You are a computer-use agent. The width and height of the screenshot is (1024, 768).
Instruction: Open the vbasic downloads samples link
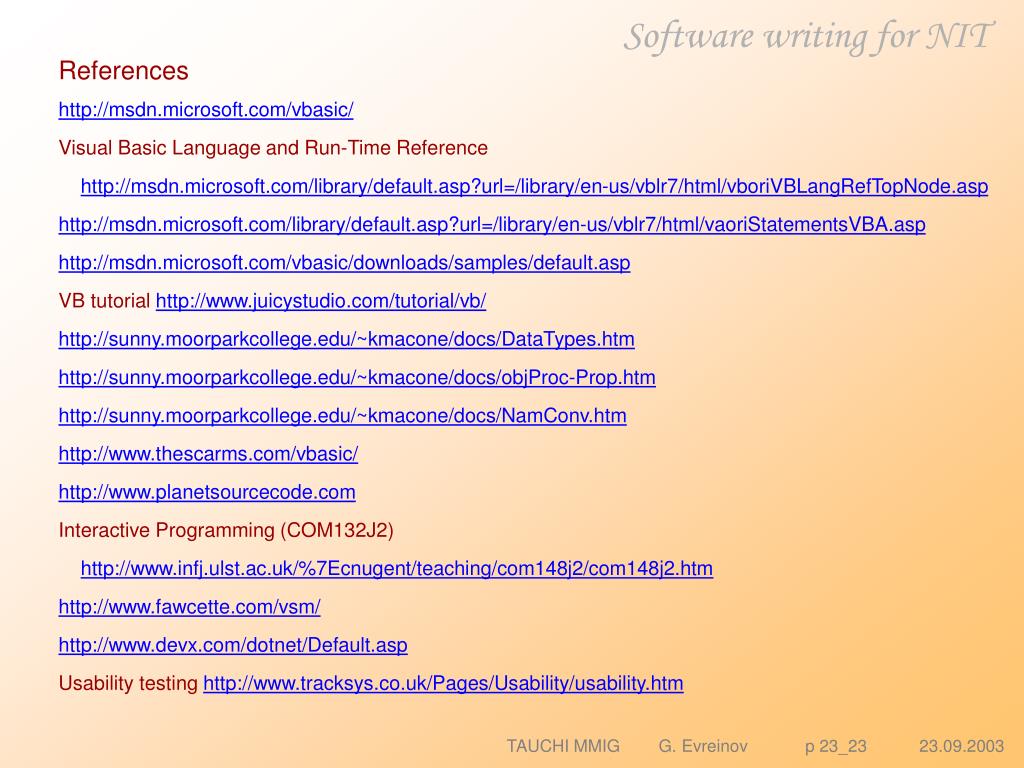click(x=344, y=263)
